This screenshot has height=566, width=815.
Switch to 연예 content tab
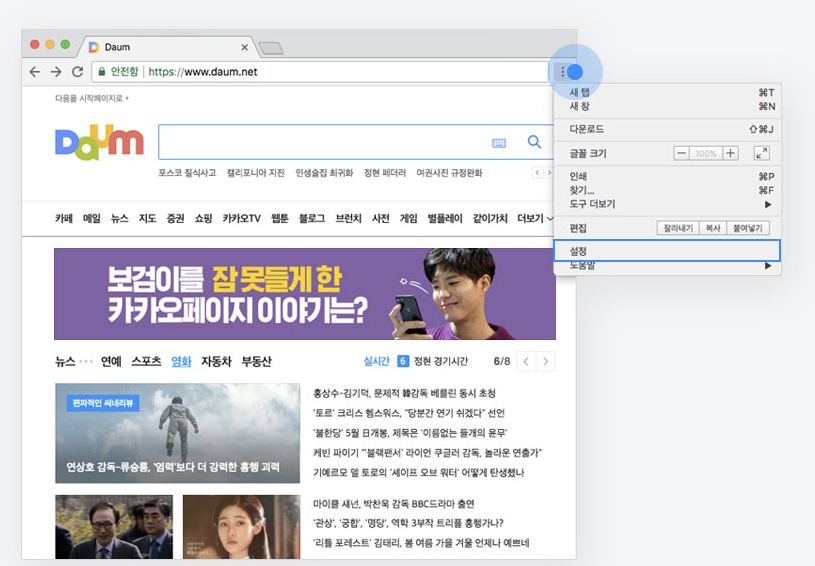111,361
